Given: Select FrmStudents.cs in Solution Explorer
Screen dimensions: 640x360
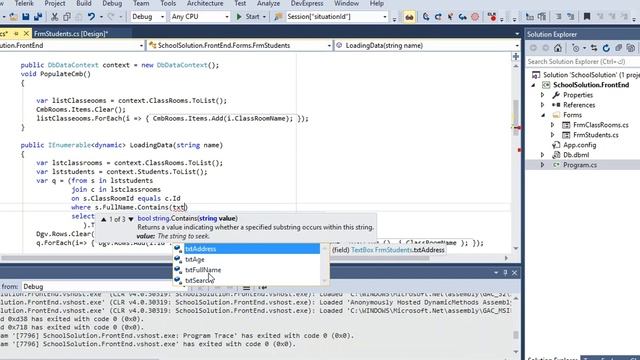Looking at the screenshot, I should coord(596,135).
